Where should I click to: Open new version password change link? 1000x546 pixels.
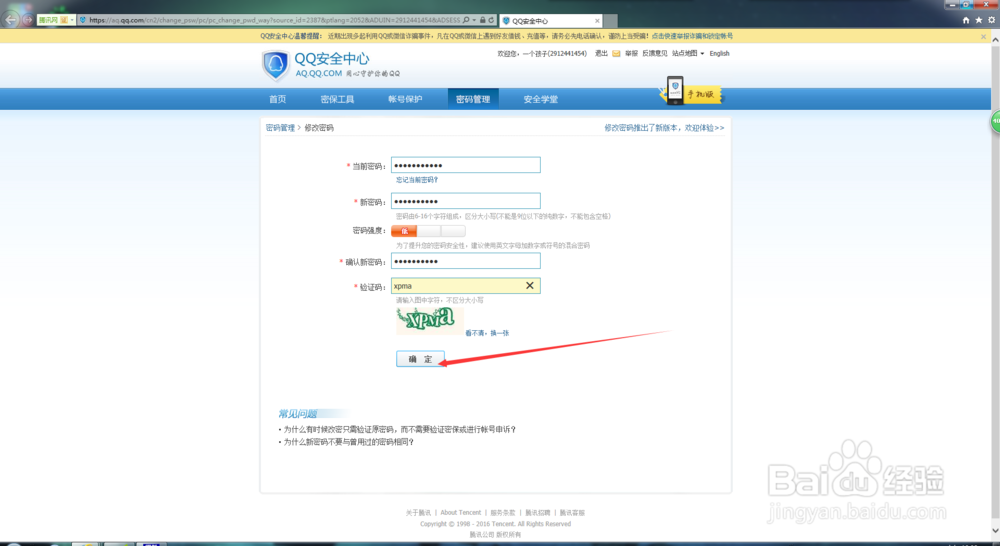pos(664,128)
